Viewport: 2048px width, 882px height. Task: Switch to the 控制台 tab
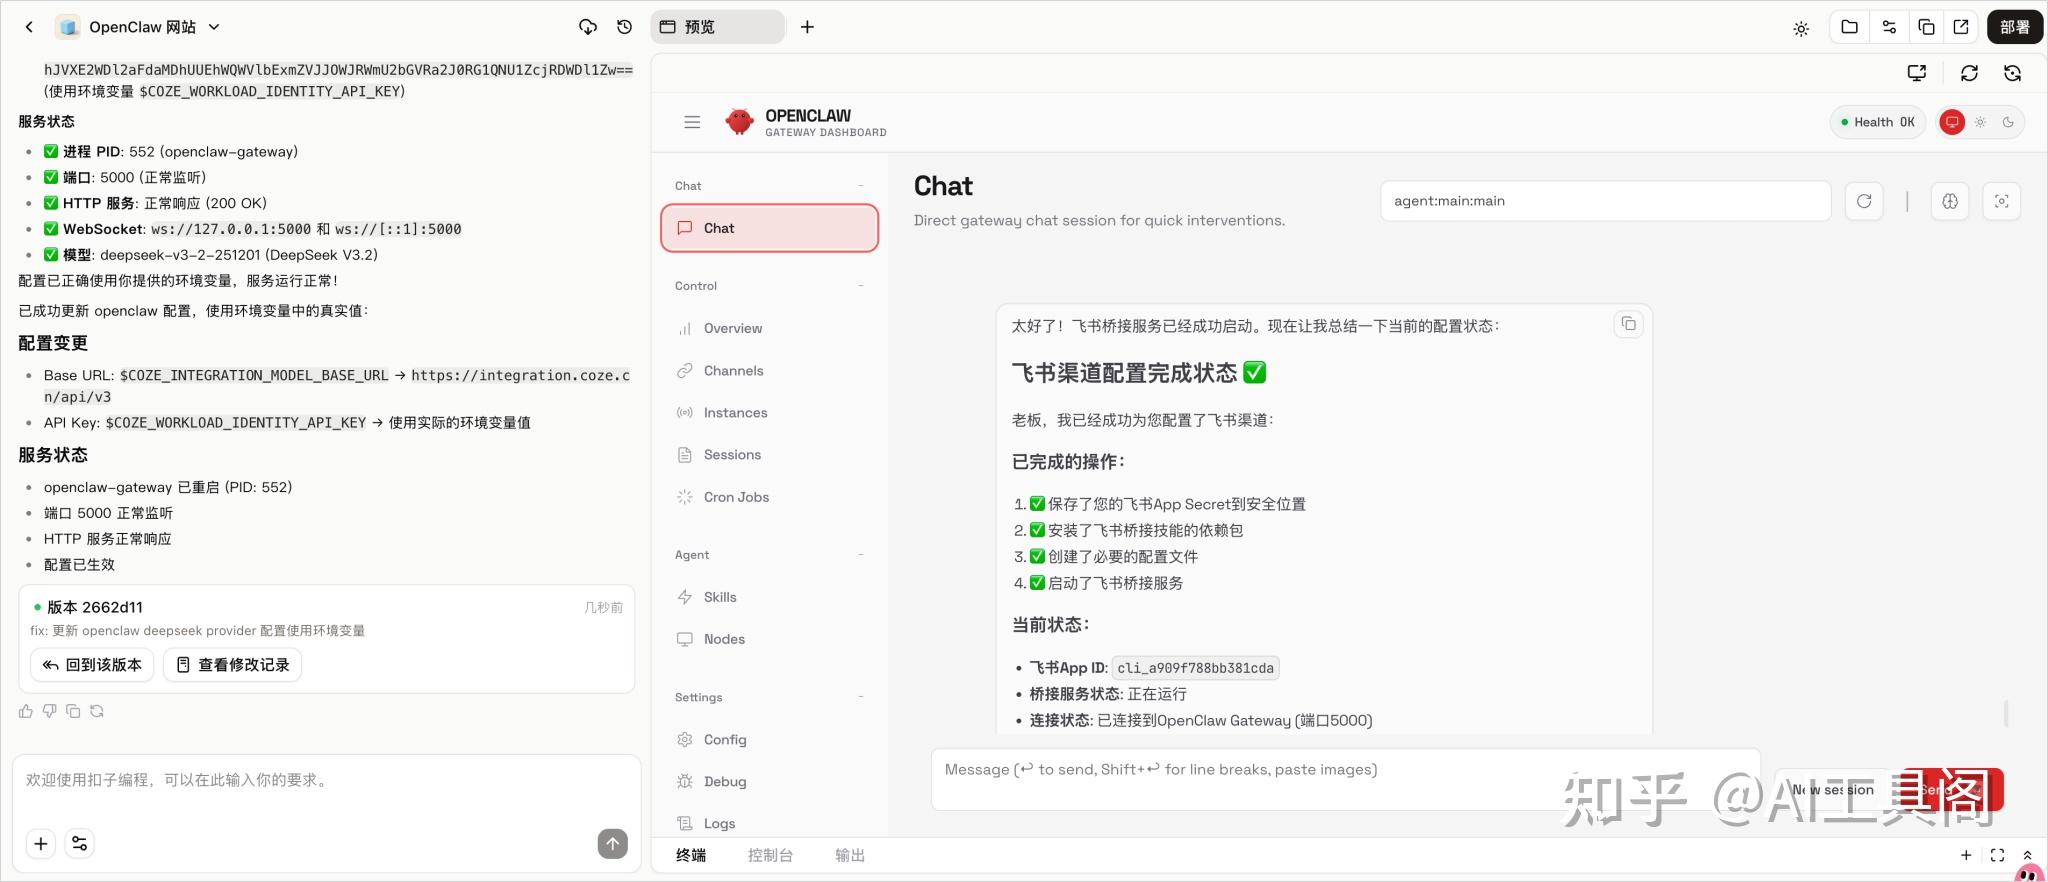point(770,856)
